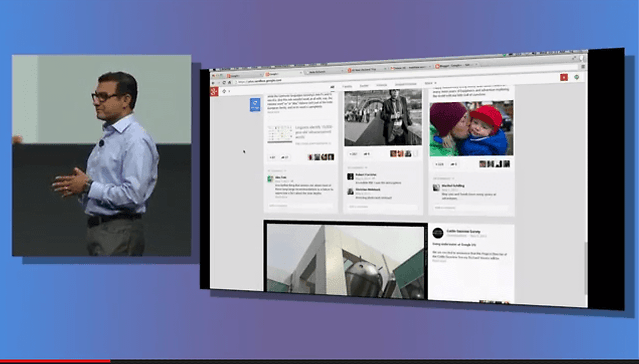Image resolution: width=639 pixels, height=364 pixels.
Task: Click +1 on black-and-white photo post
Action: [x=353, y=154]
